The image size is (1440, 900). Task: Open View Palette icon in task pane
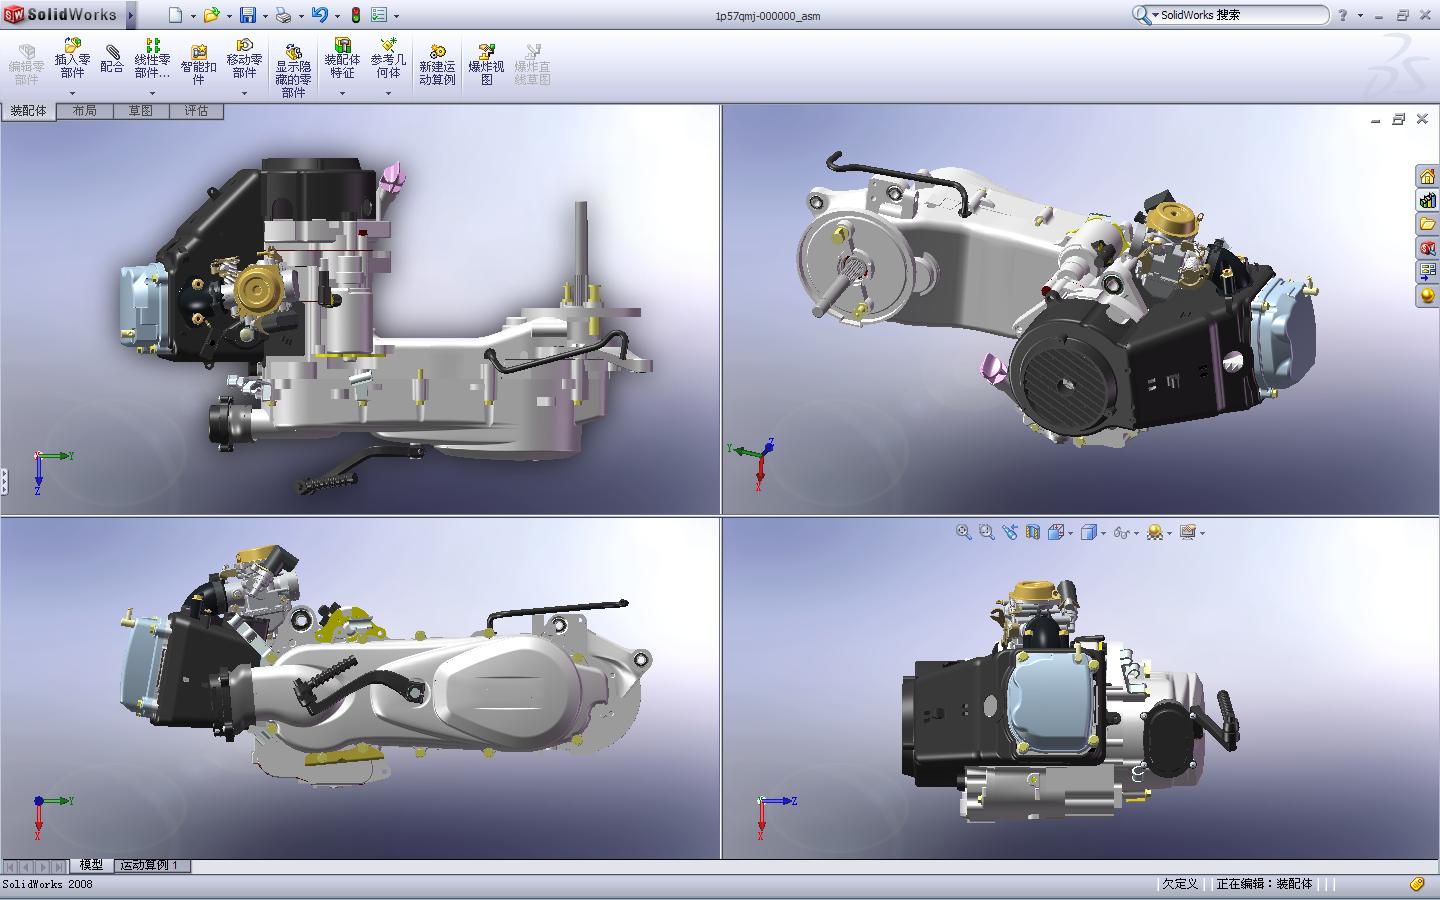(1427, 272)
